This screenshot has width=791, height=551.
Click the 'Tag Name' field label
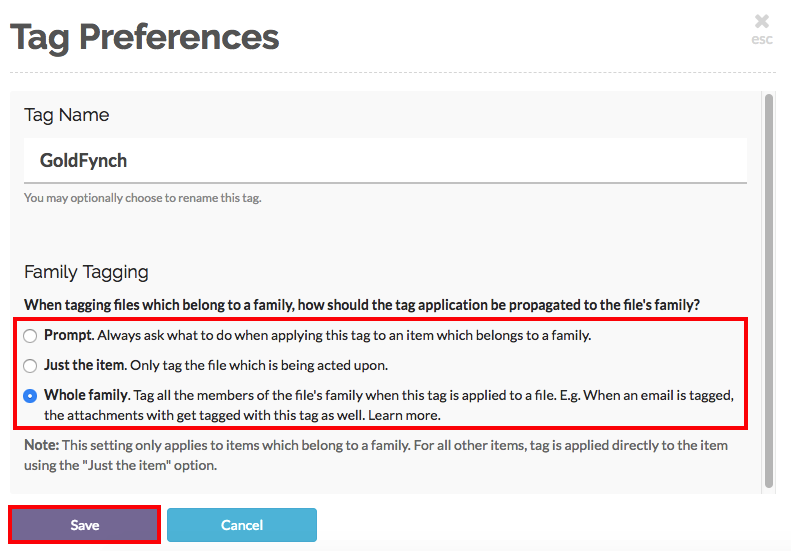[x=66, y=115]
